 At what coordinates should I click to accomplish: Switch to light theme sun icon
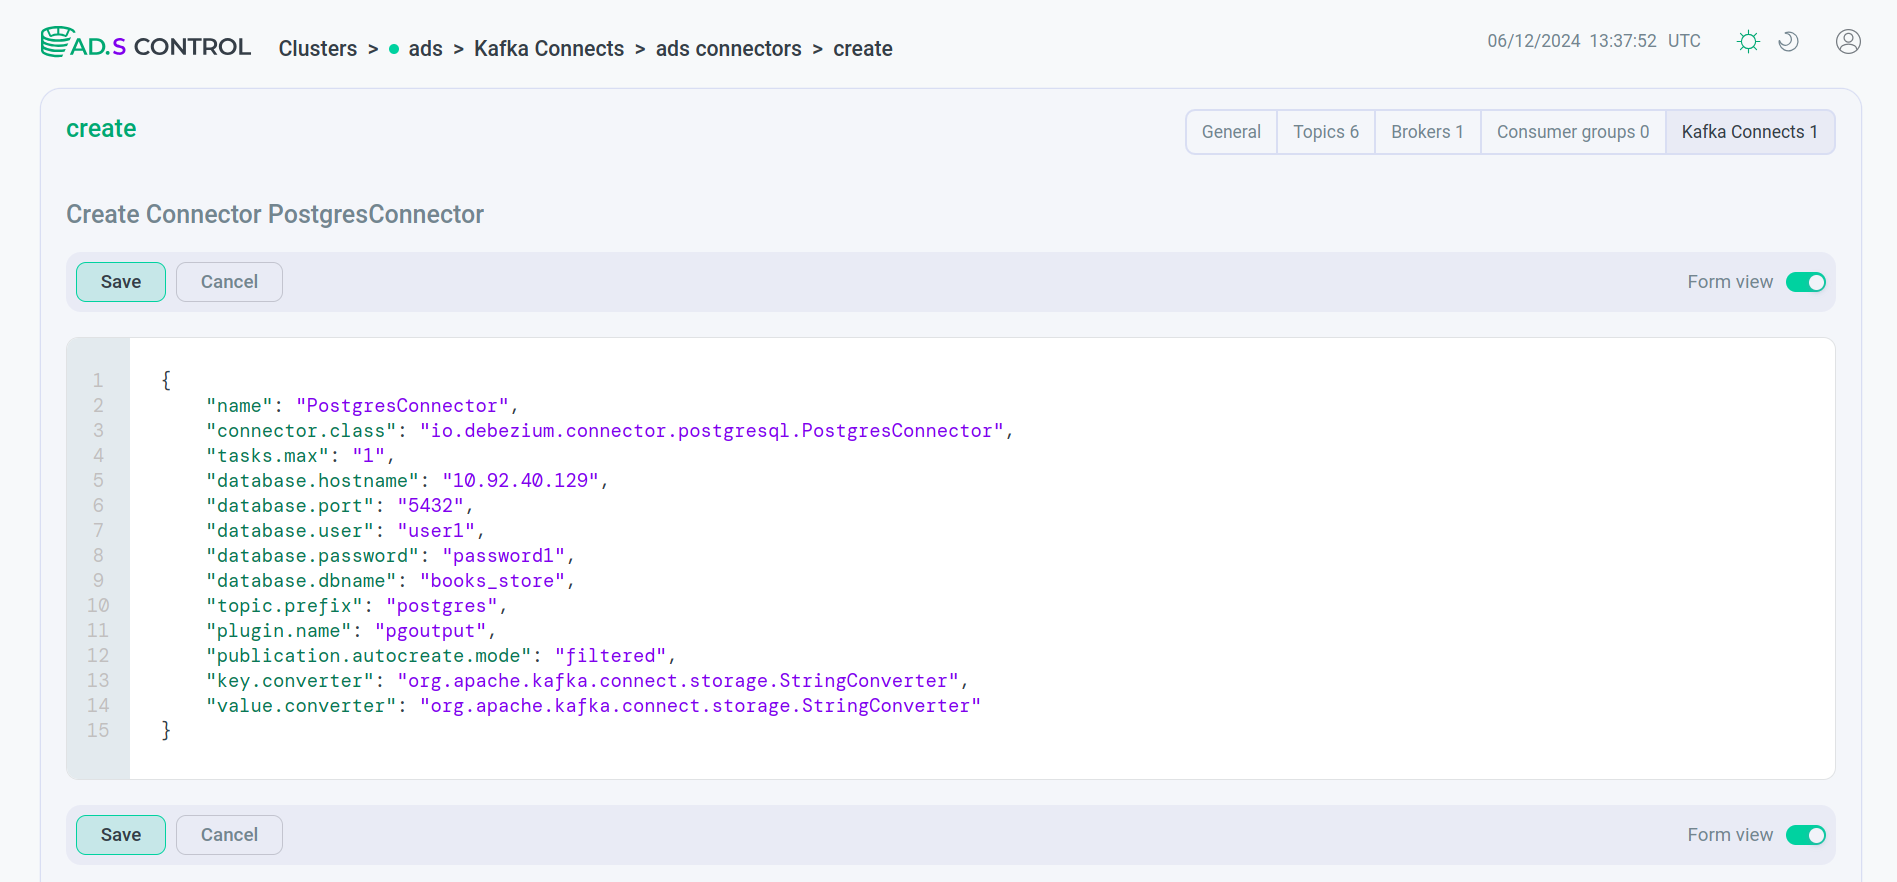pyautogui.click(x=1748, y=41)
